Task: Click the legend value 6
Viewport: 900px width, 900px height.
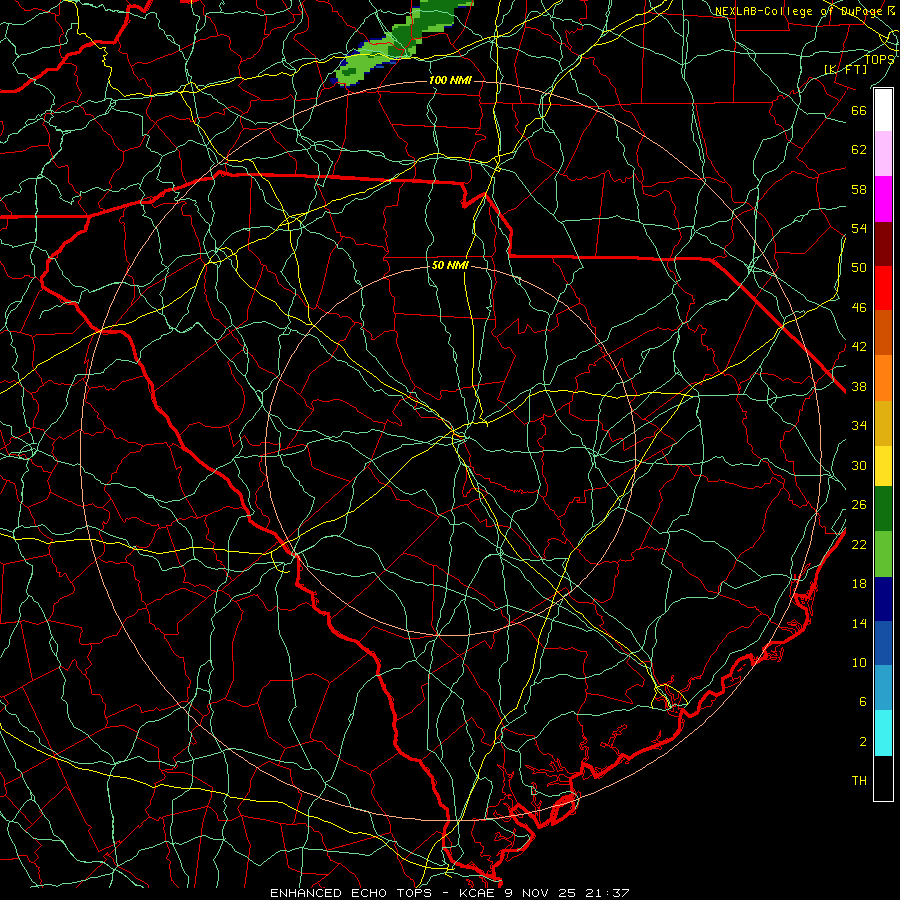Action: [x=862, y=701]
